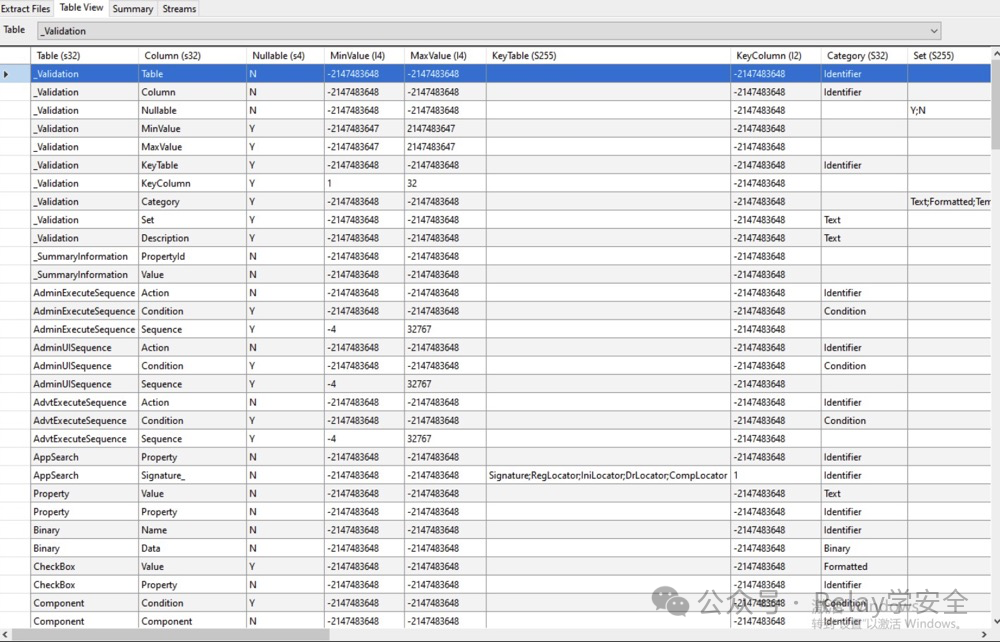Select the 'Set' column-name cell
1000x642 pixels.
click(192, 220)
